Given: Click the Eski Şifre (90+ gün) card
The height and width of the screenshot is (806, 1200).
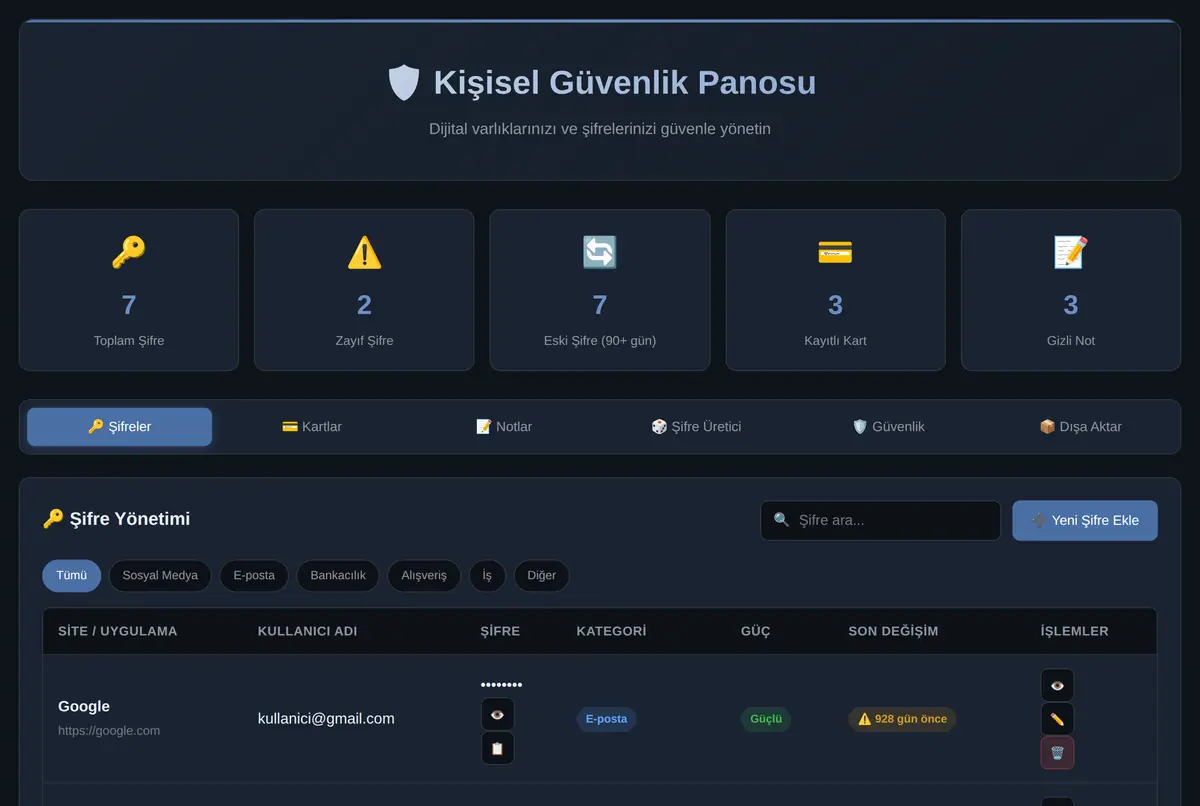Looking at the screenshot, I should tap(600, 290).
